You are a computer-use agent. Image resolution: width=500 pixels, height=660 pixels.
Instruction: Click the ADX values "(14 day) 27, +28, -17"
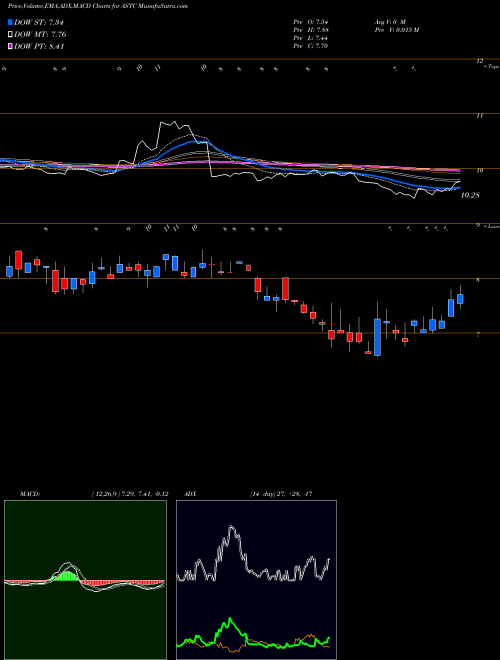click(281, 494)
